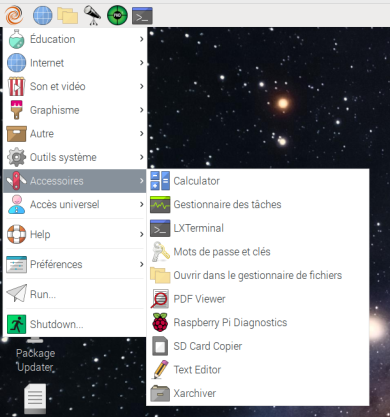Click the Accès universel person icon
The image size is (390, 417).
pyautogui.click(x=16, y=204)
